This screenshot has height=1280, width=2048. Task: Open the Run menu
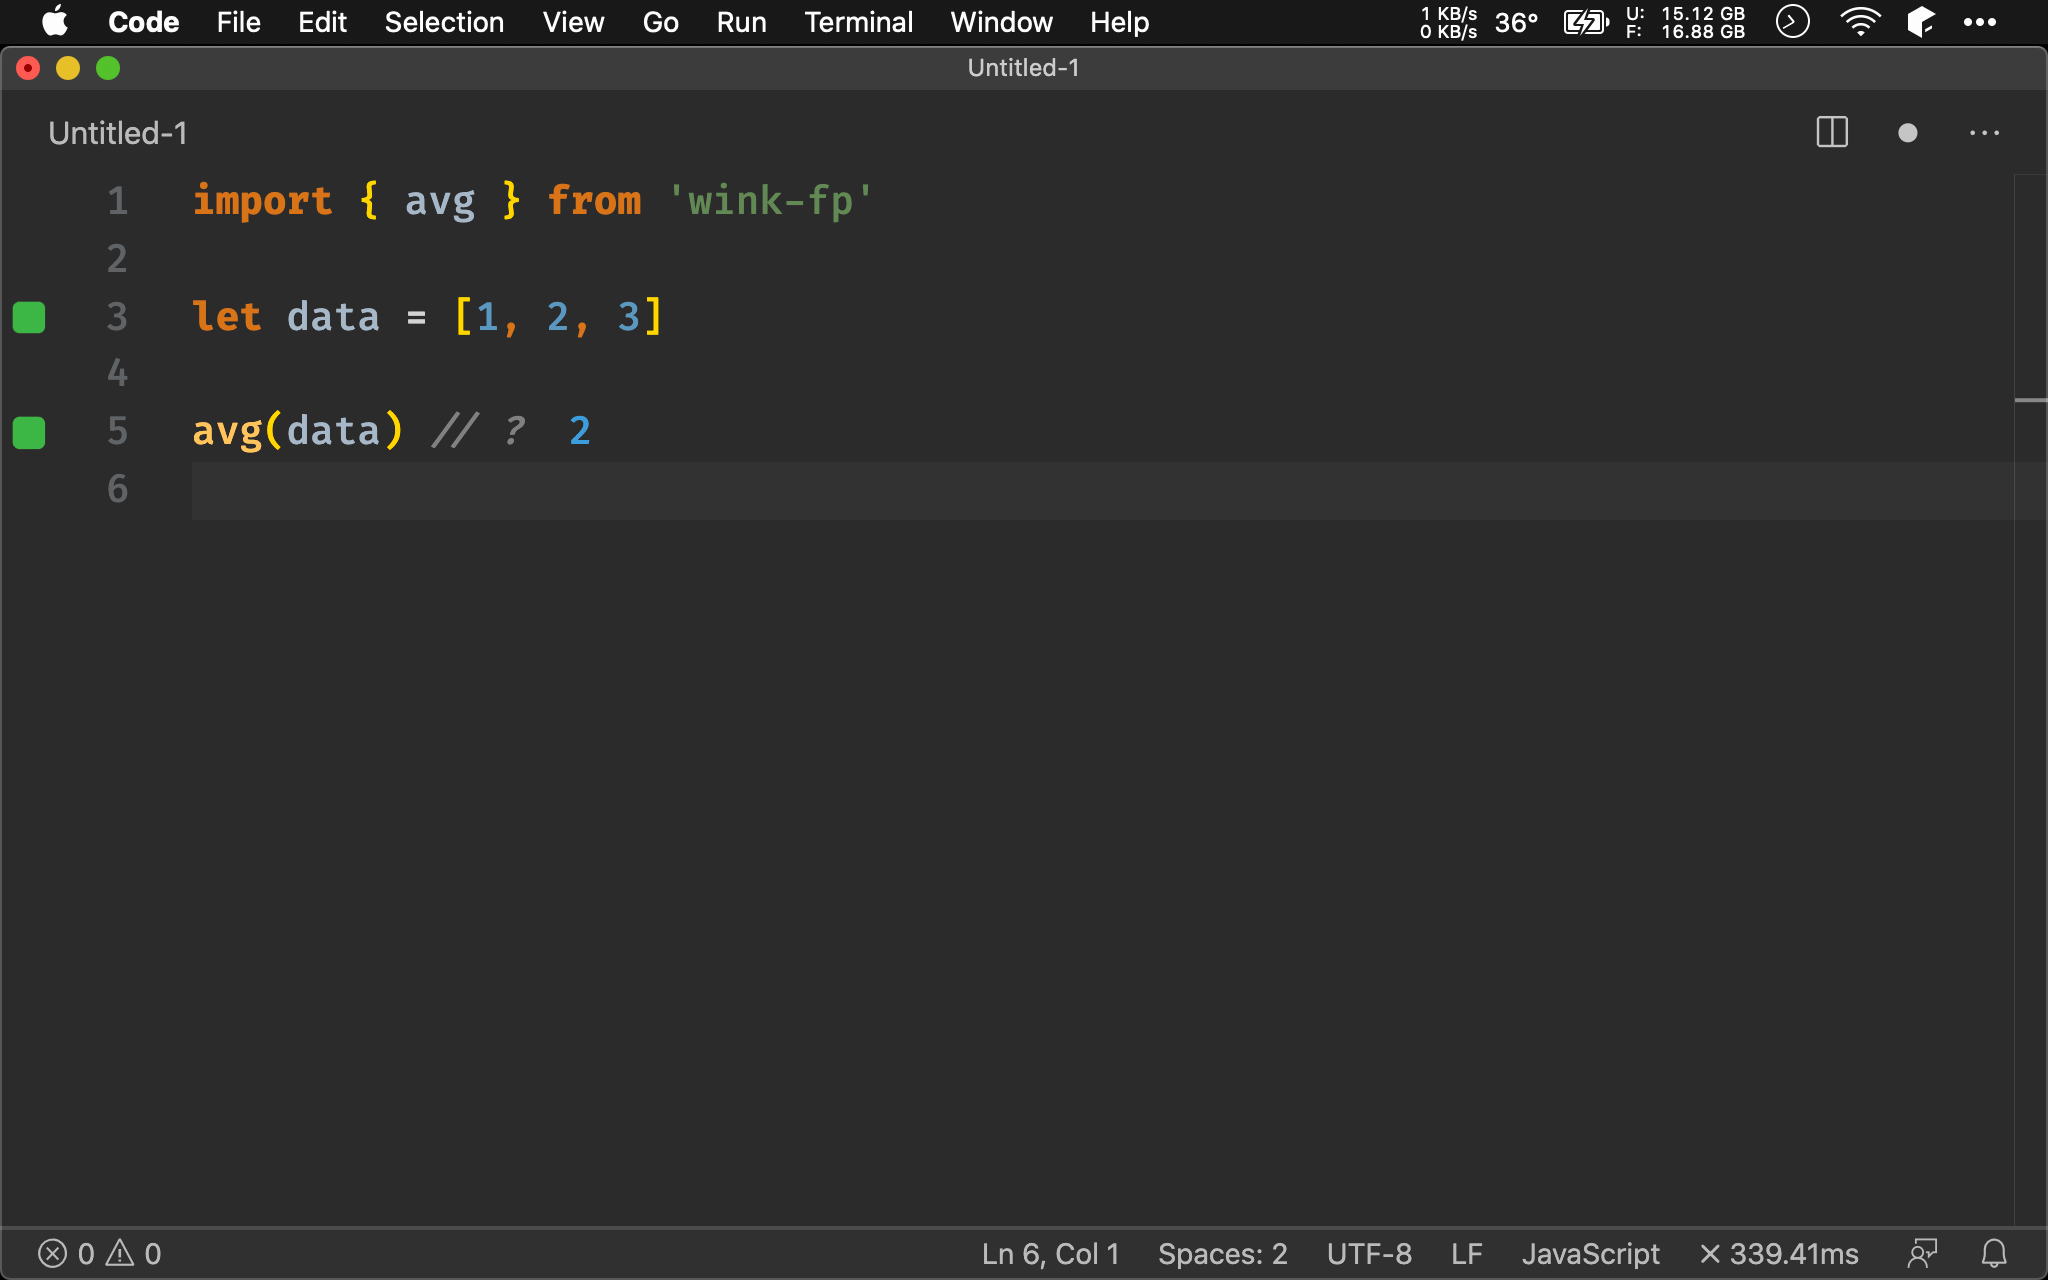click(741, 22)
